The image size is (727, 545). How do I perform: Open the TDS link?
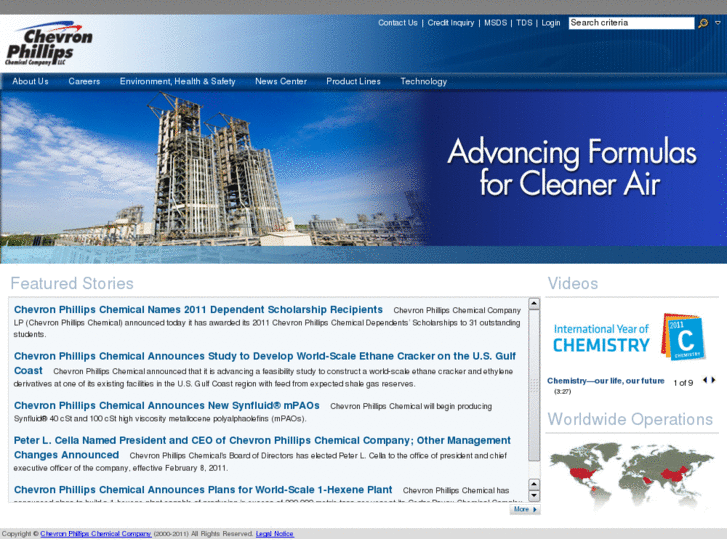click(x=524, y=23)
